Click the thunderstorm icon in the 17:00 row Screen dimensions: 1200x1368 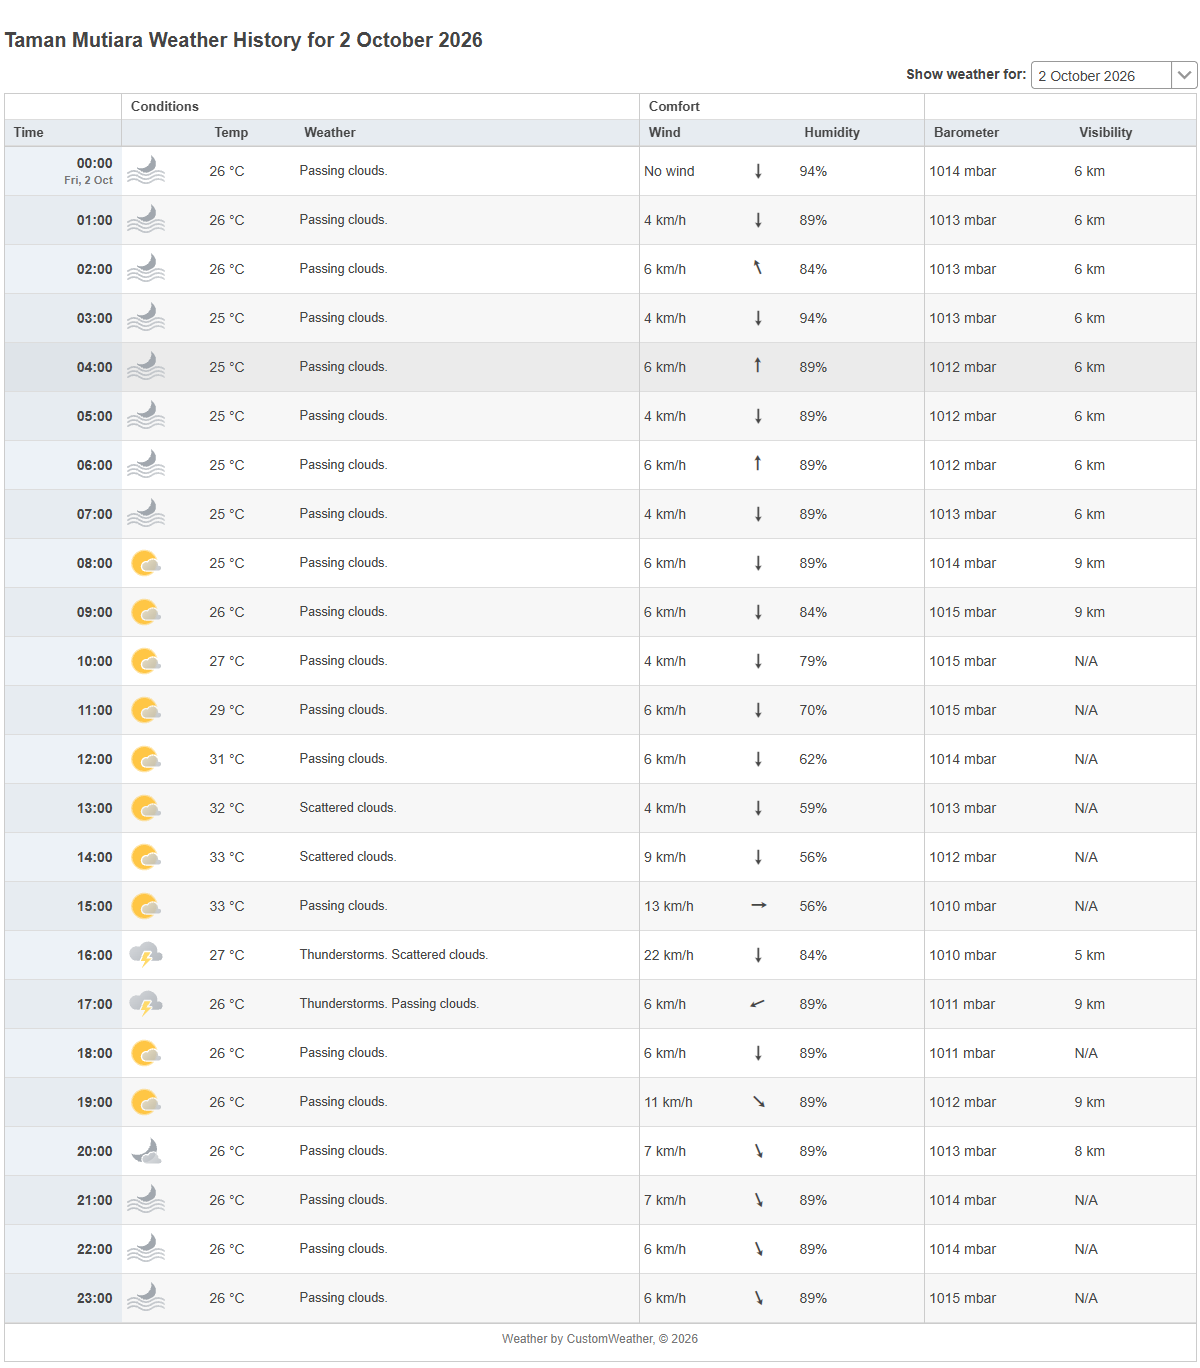146,1004
